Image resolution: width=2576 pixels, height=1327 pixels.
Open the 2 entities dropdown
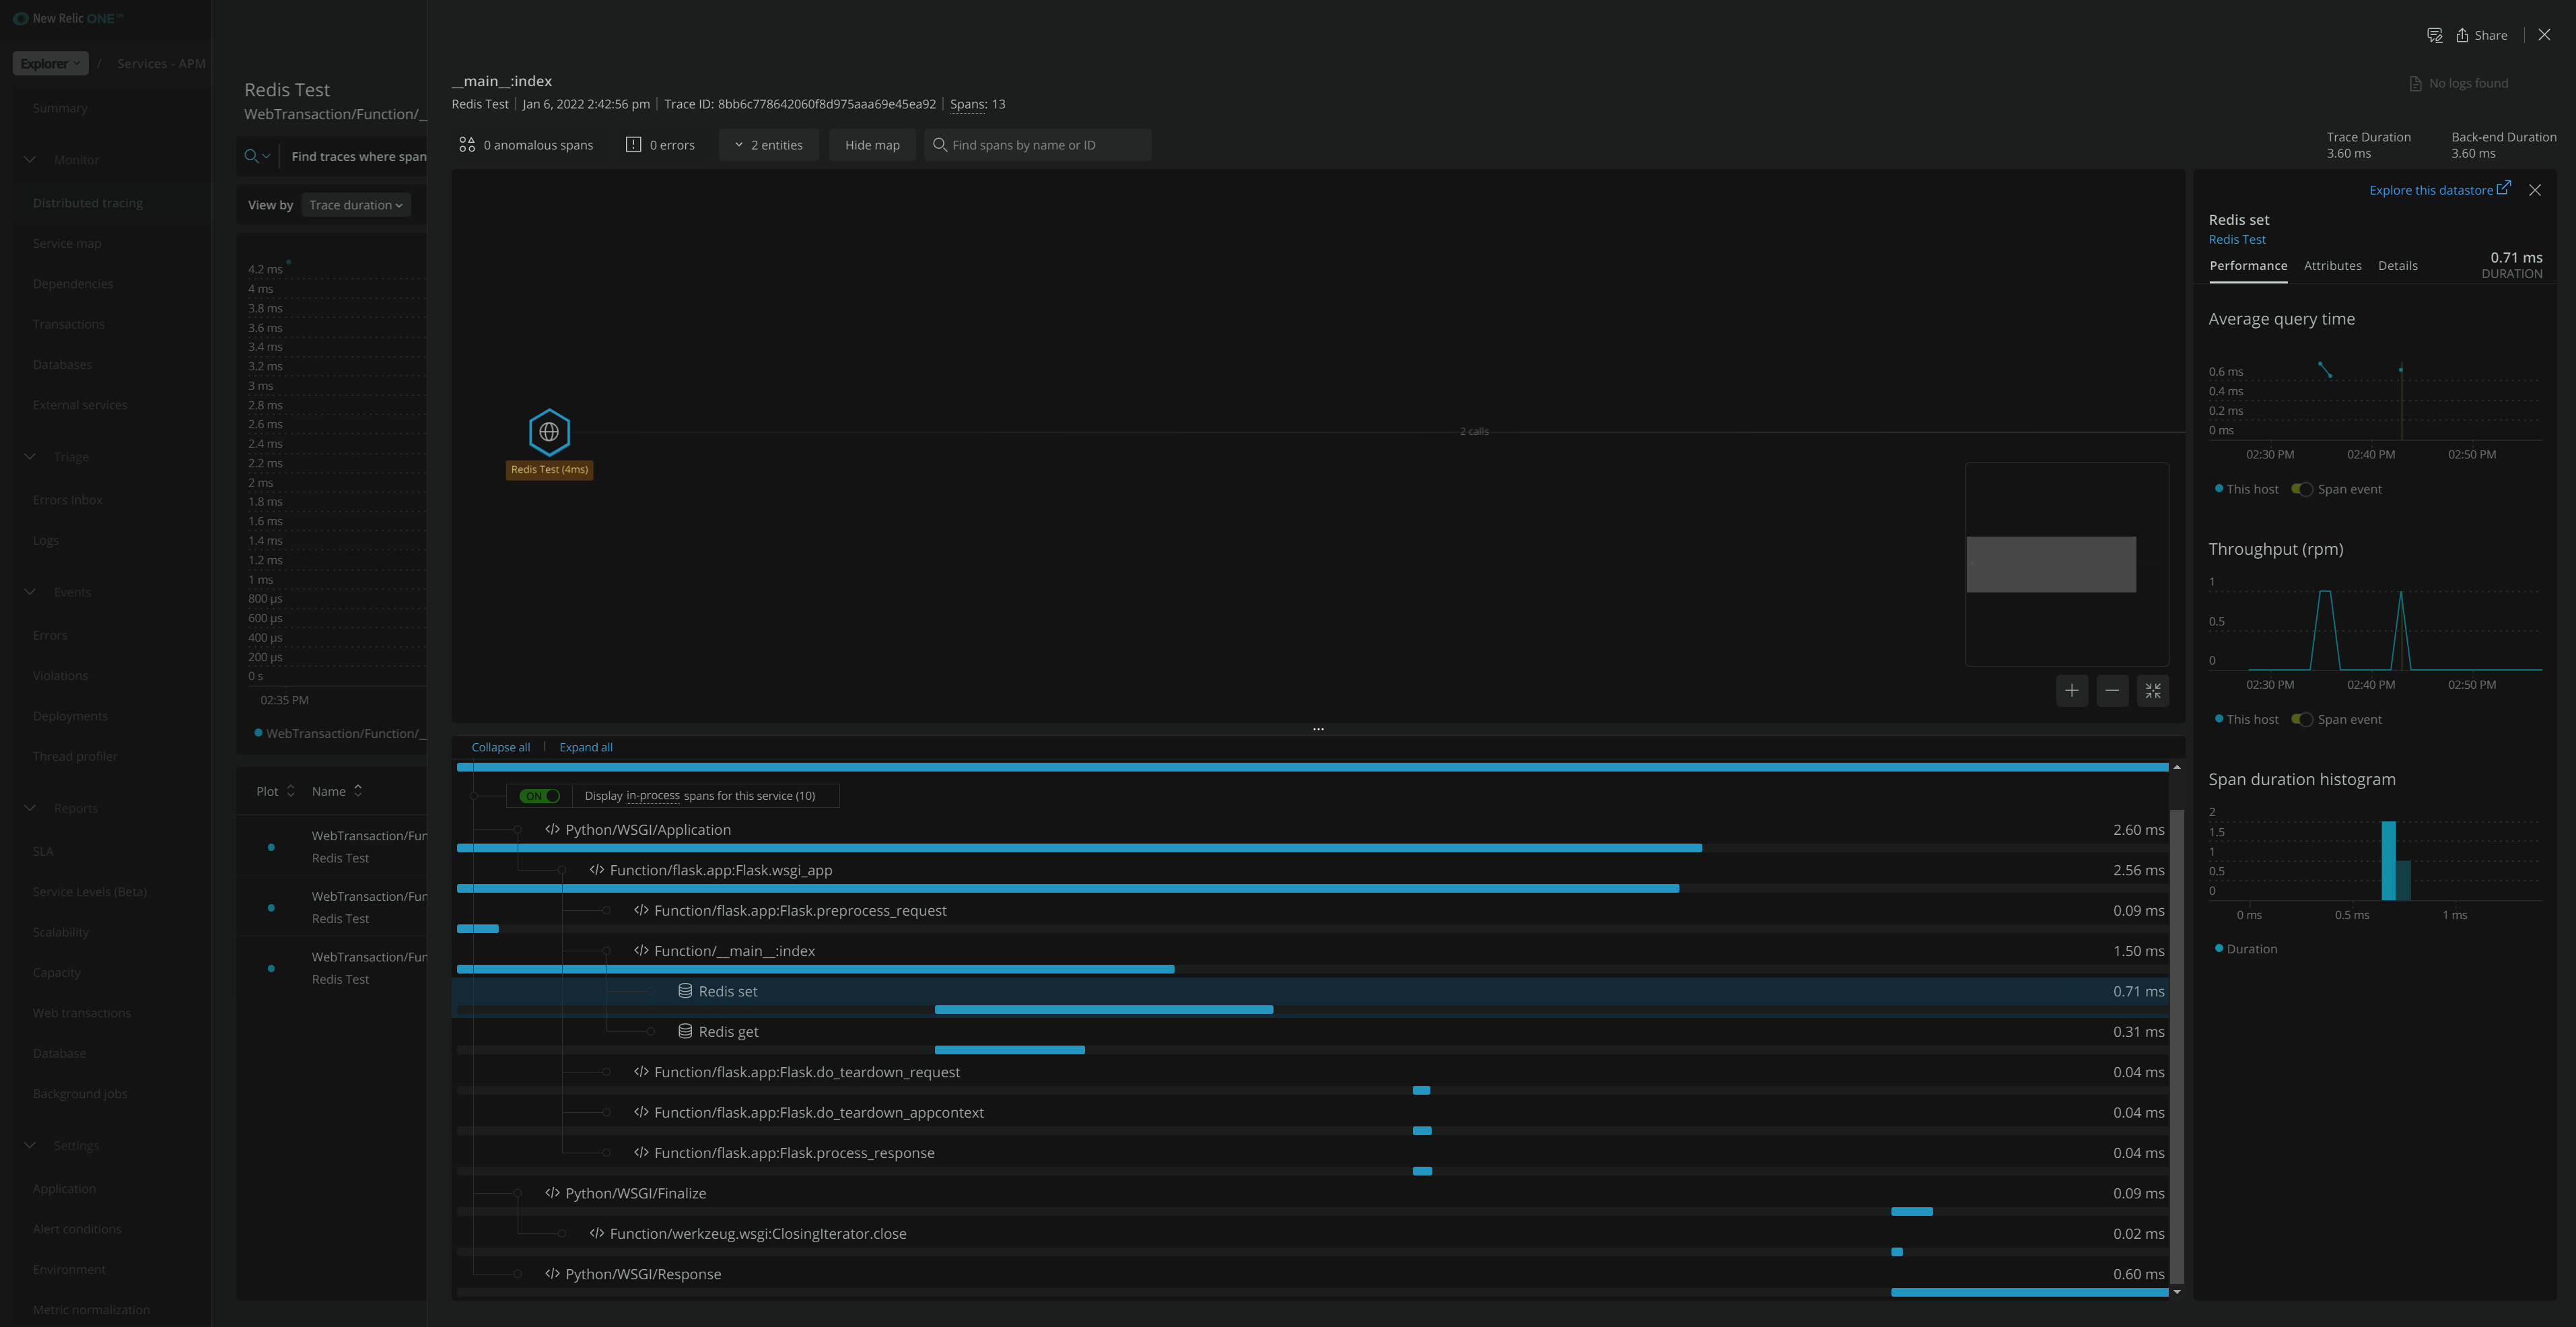[x=768, y=145]
